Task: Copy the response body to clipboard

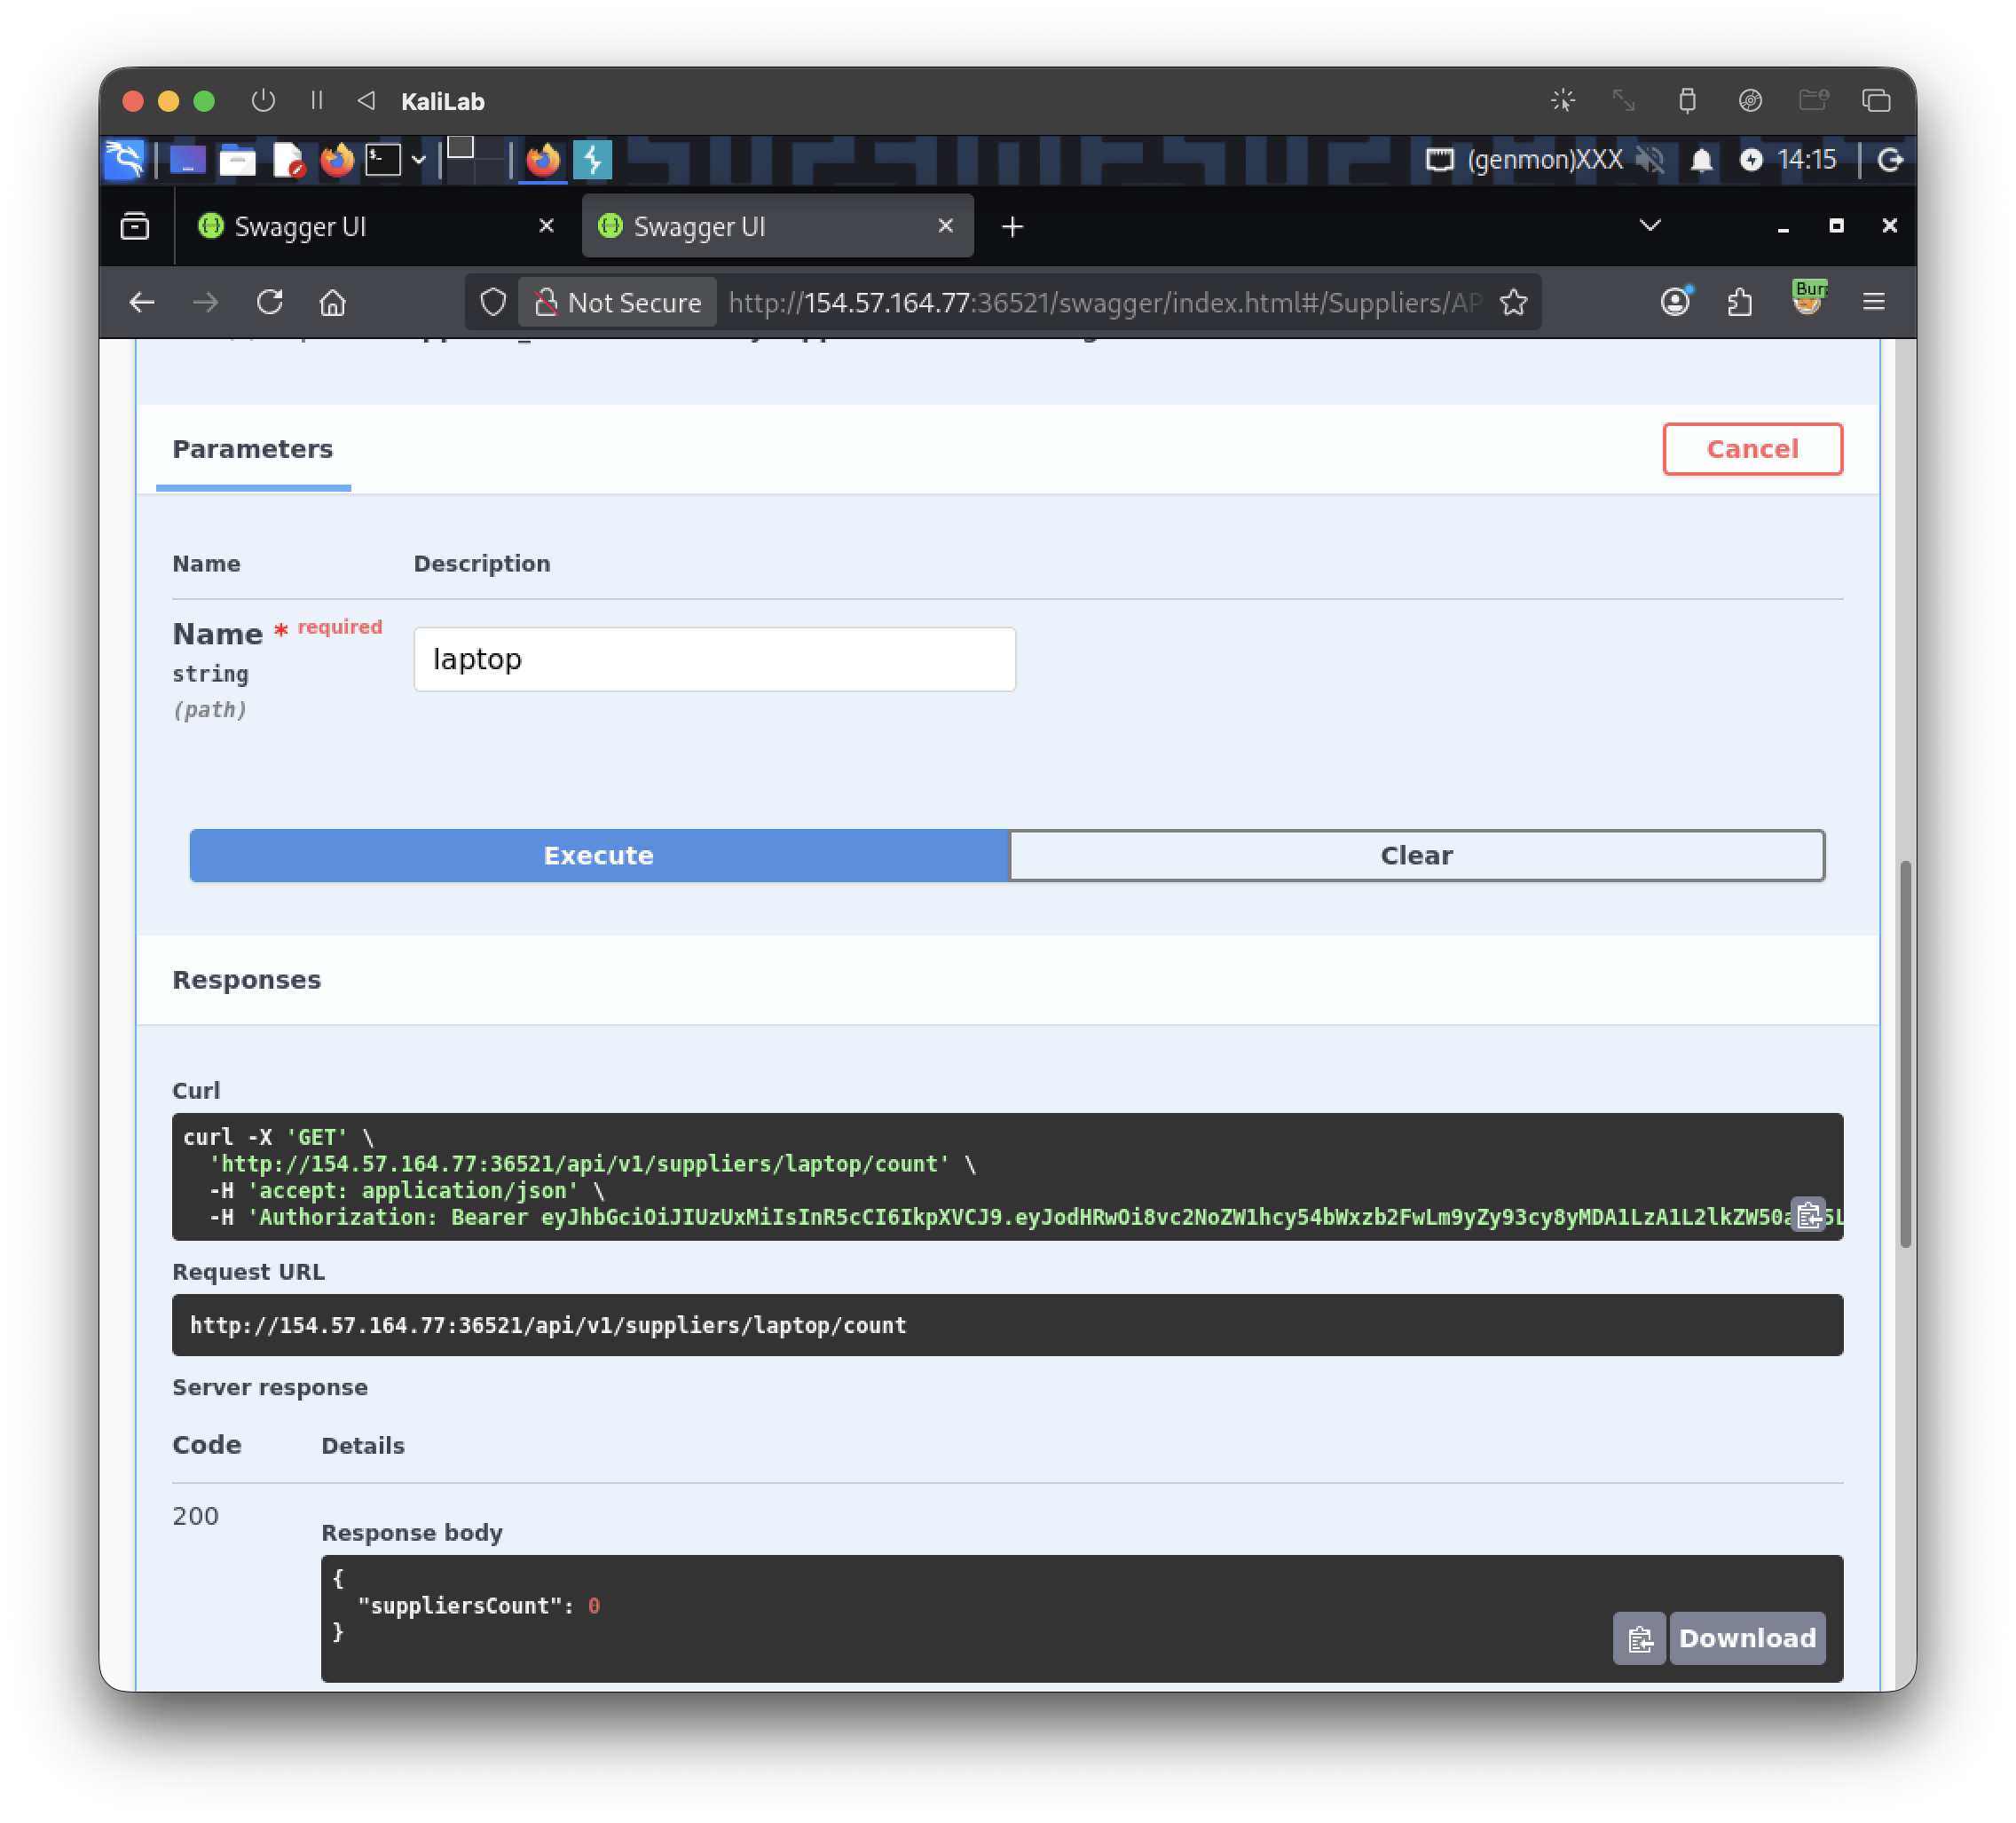Action: [1639, 1638]
